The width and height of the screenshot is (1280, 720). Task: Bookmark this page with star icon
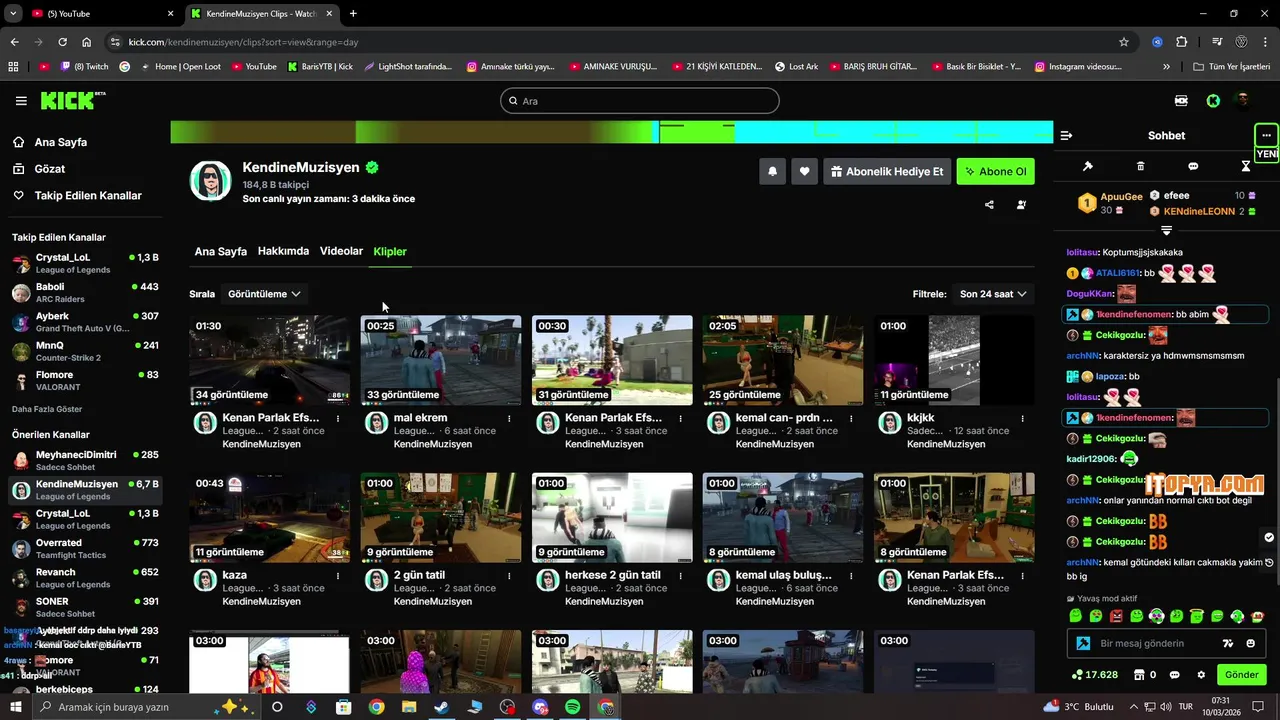1124,42
